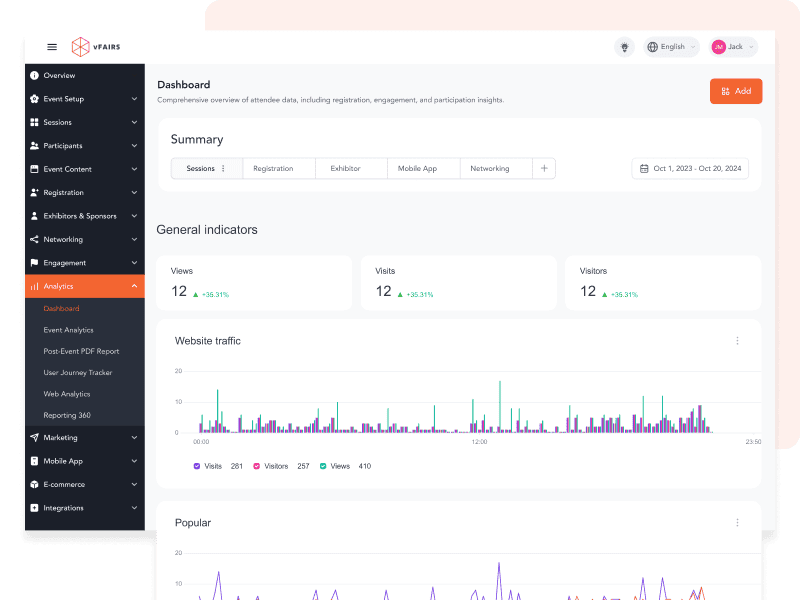This screenshot has width=800, height=600.
Task: Open the hamburger menu icon
Action: (x=52, y=47)
